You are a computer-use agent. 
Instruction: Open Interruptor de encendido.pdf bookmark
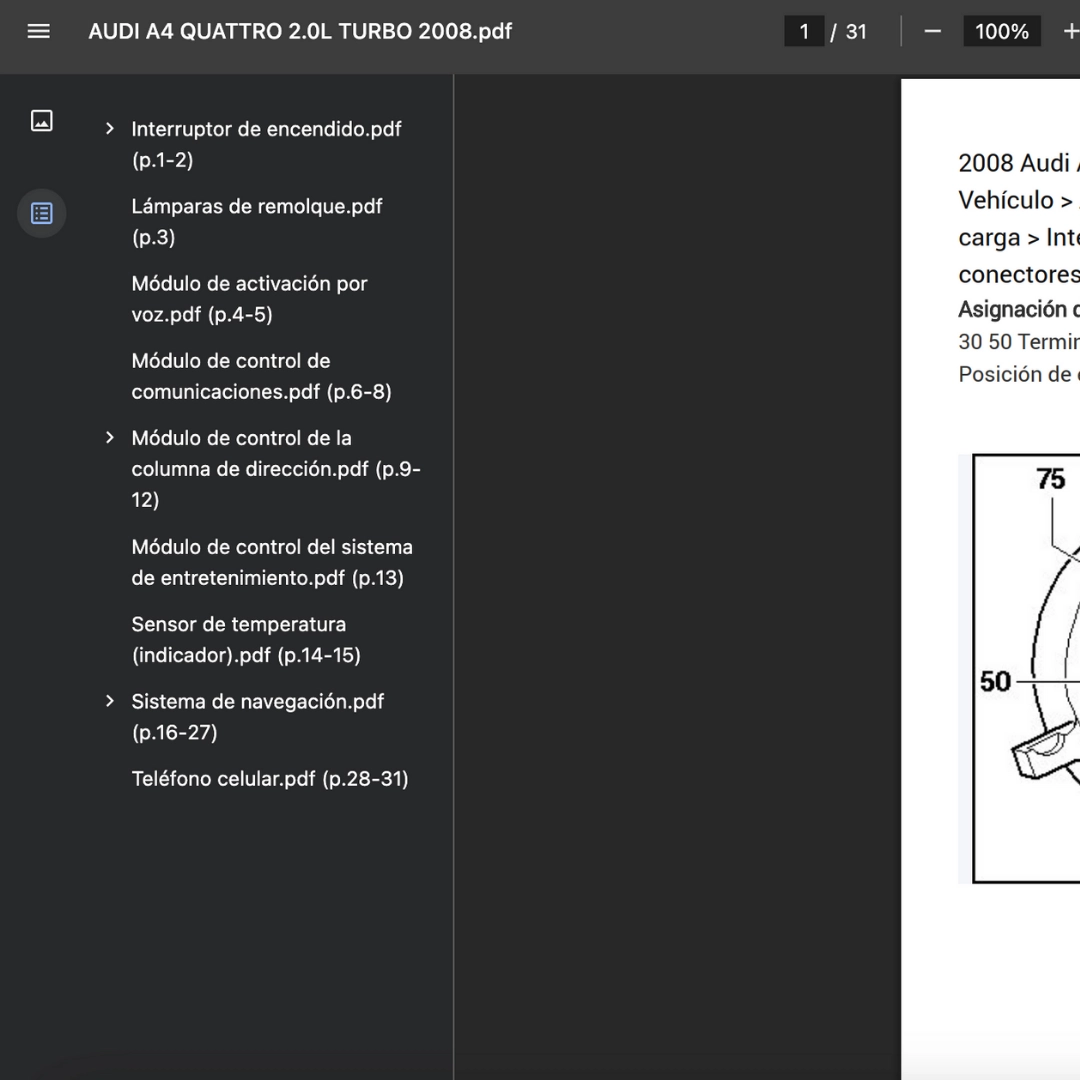[x=266, y=144]
